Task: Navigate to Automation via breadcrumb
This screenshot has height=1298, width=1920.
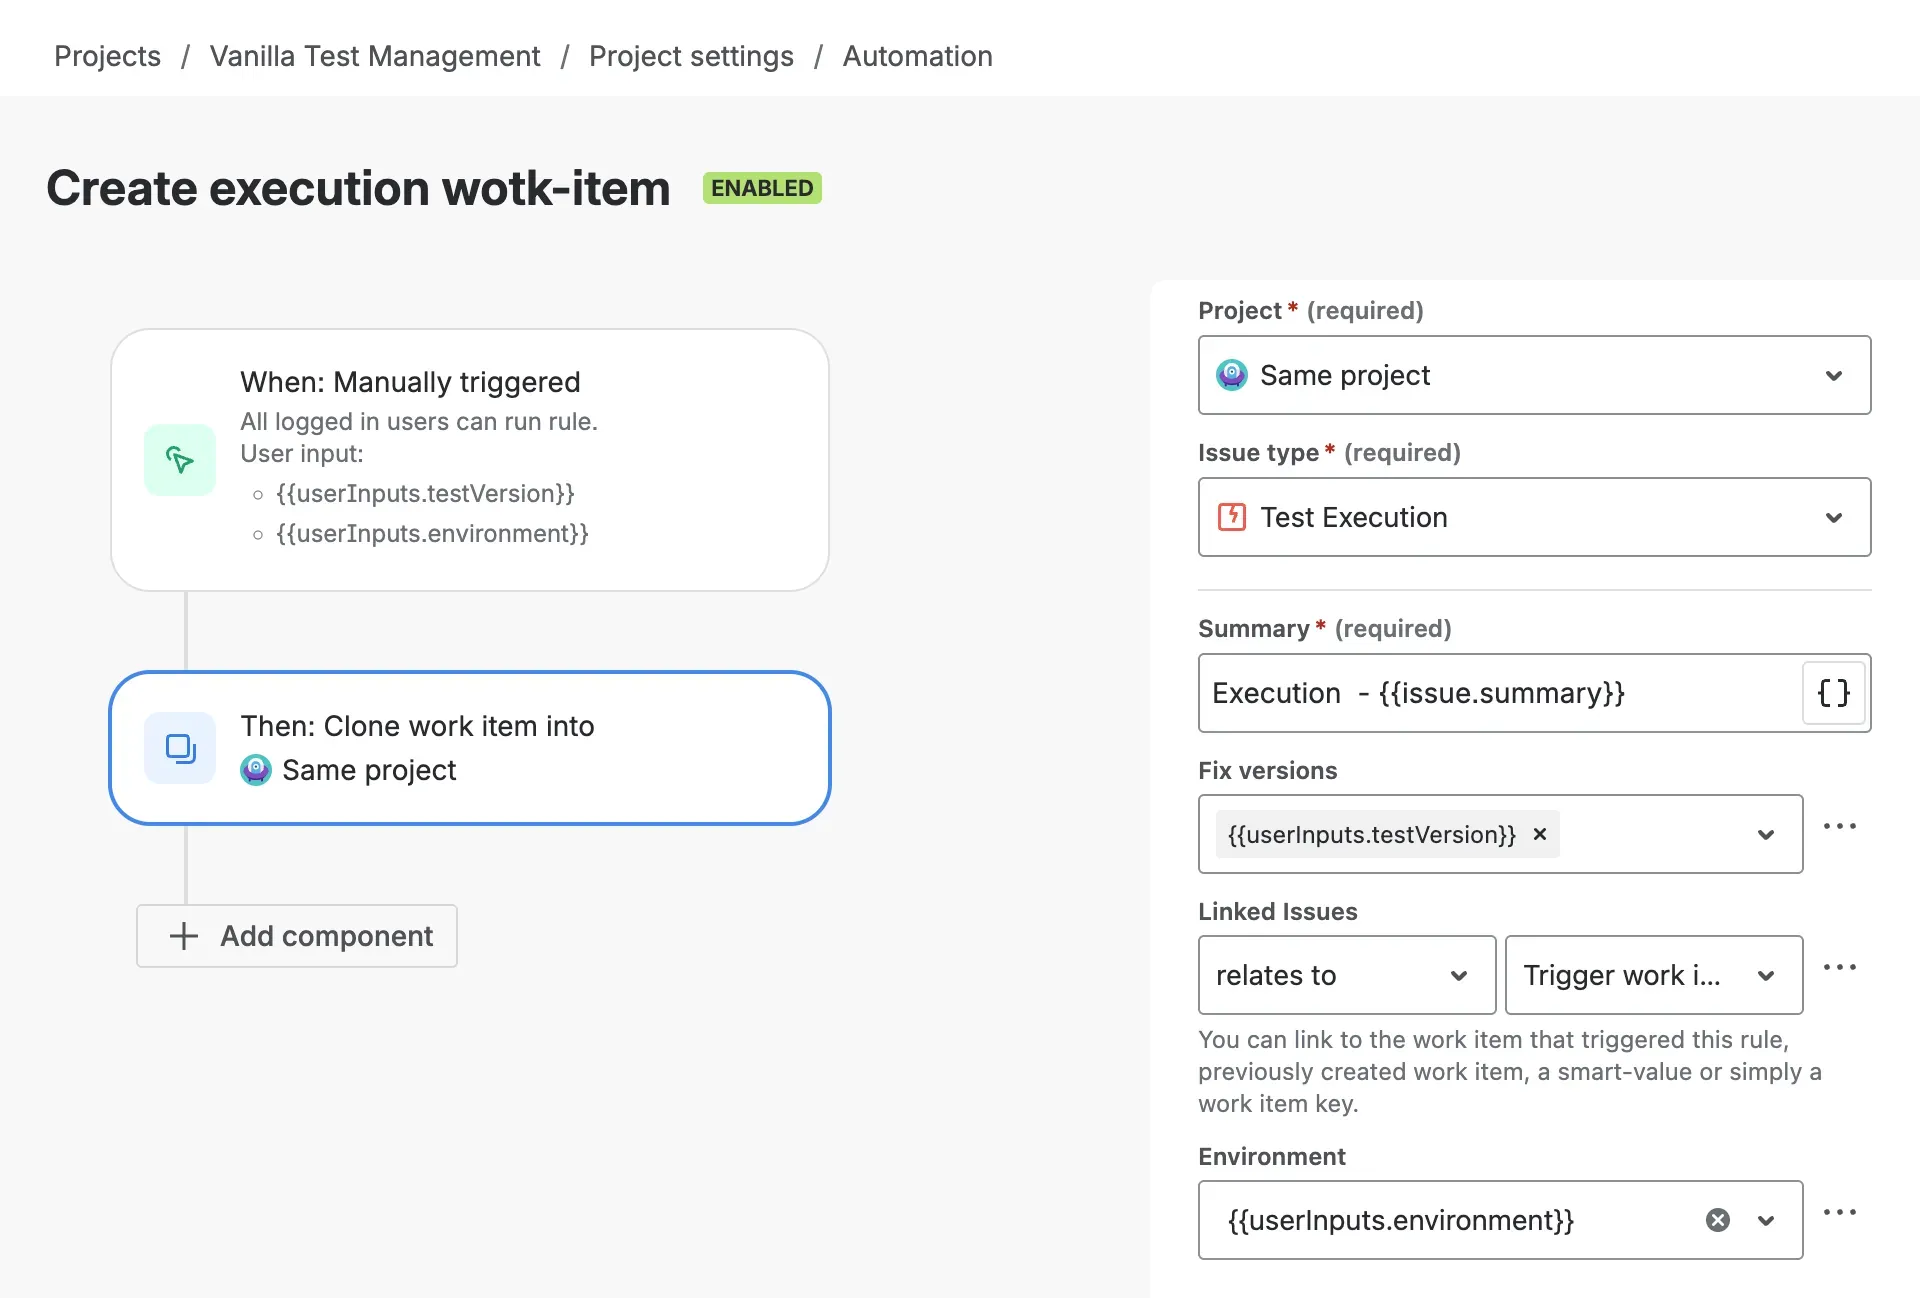Action: tap(917, 56)
